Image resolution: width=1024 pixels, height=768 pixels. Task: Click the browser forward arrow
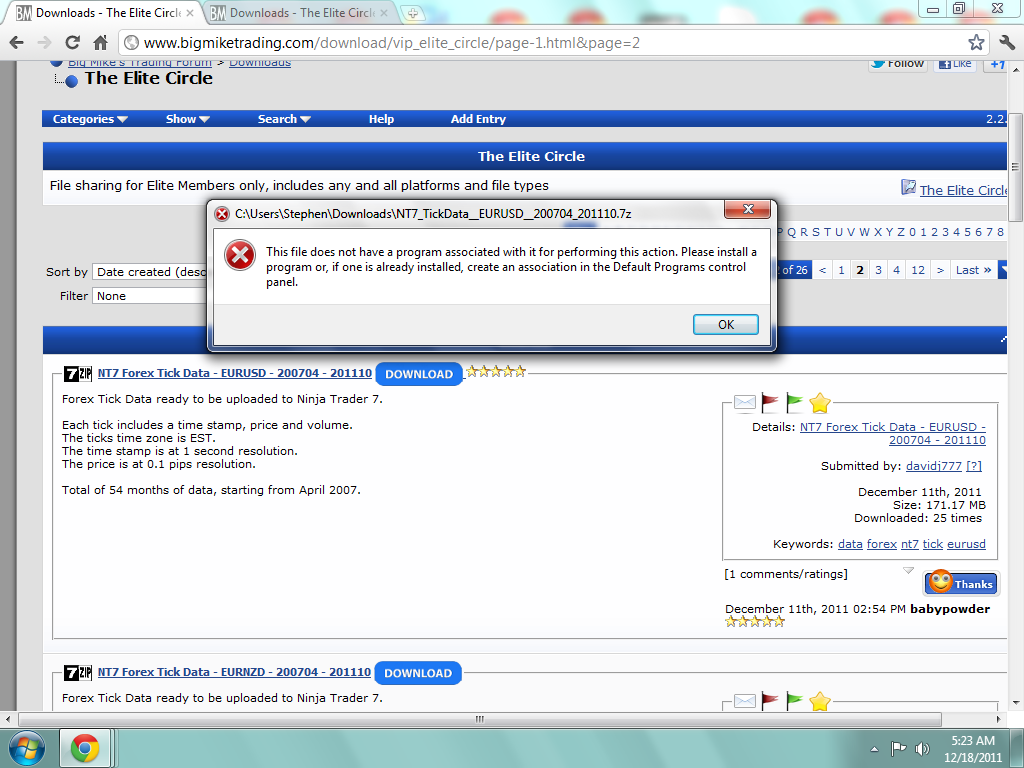point(44,43)
